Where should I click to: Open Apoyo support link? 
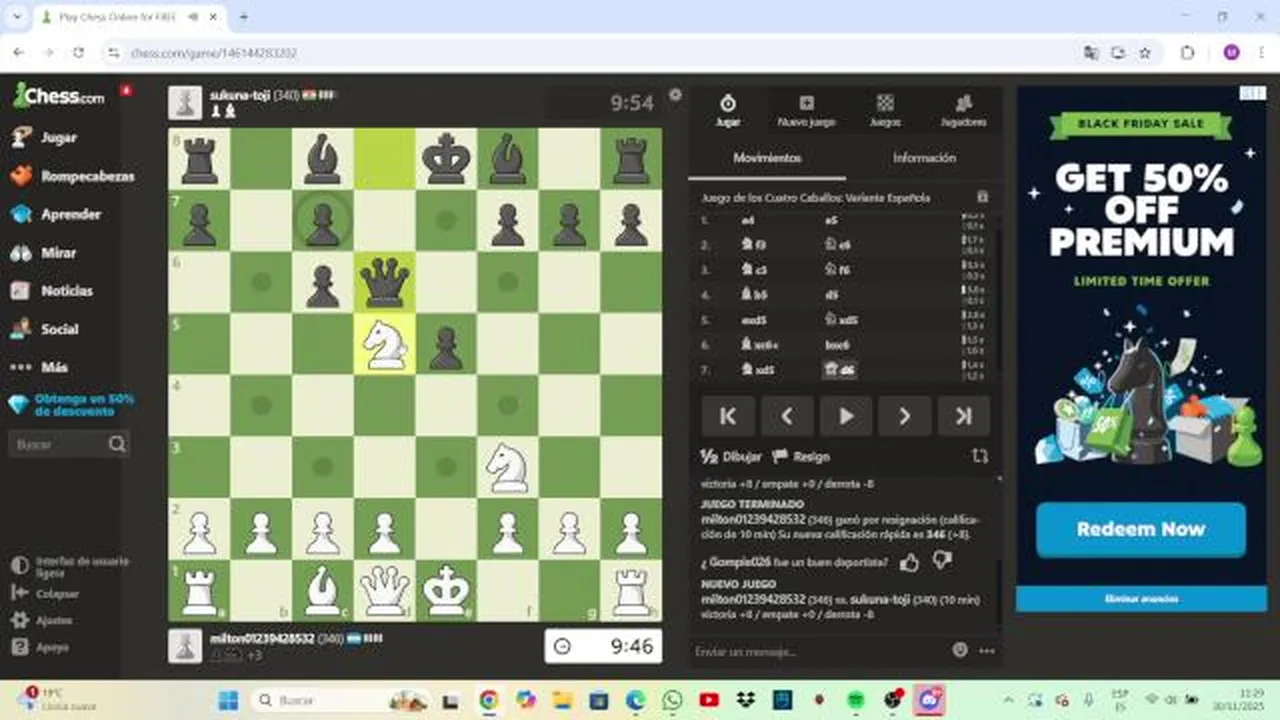40,647
